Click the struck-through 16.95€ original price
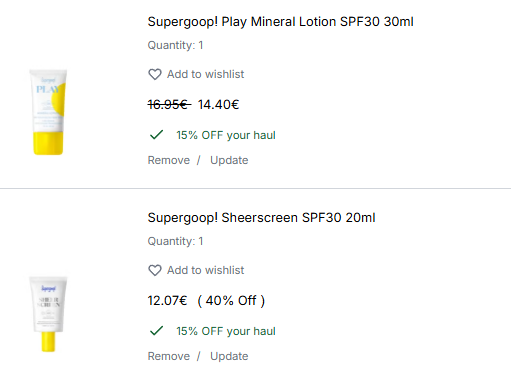 [169, 105]
